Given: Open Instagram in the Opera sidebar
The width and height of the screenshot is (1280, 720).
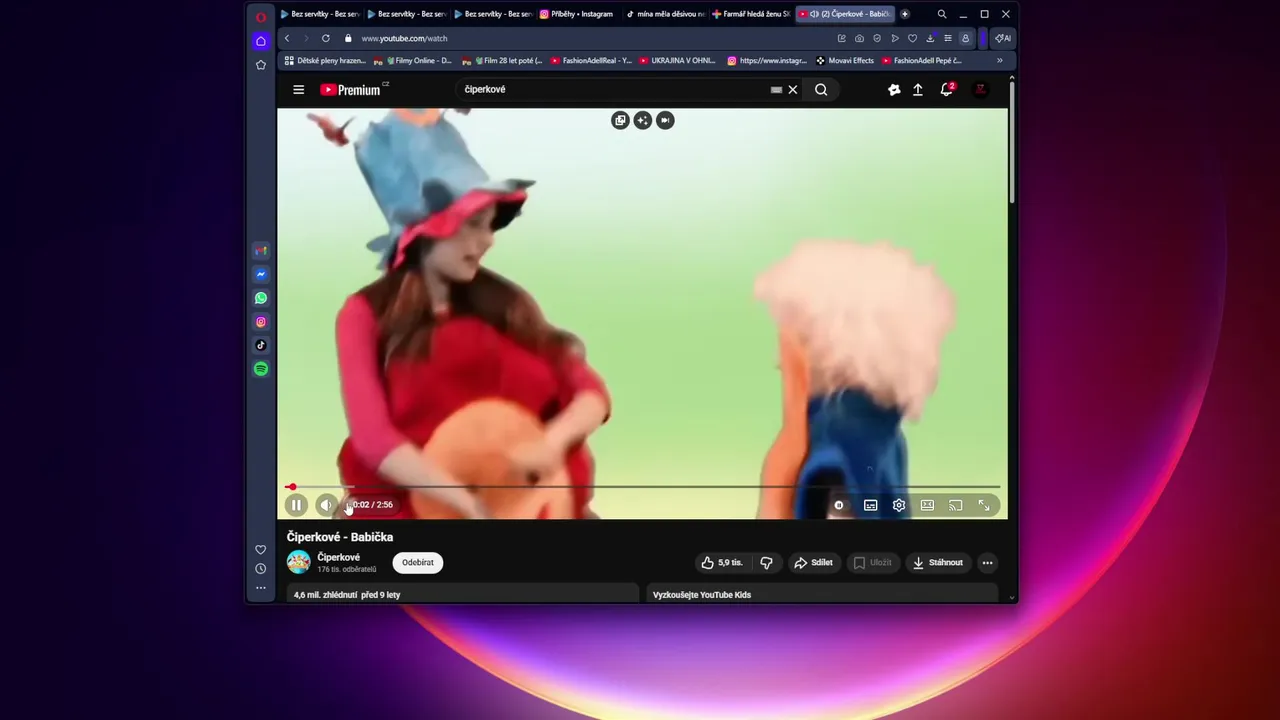Looking at the screenshot, I should click(x=261, y=322).
